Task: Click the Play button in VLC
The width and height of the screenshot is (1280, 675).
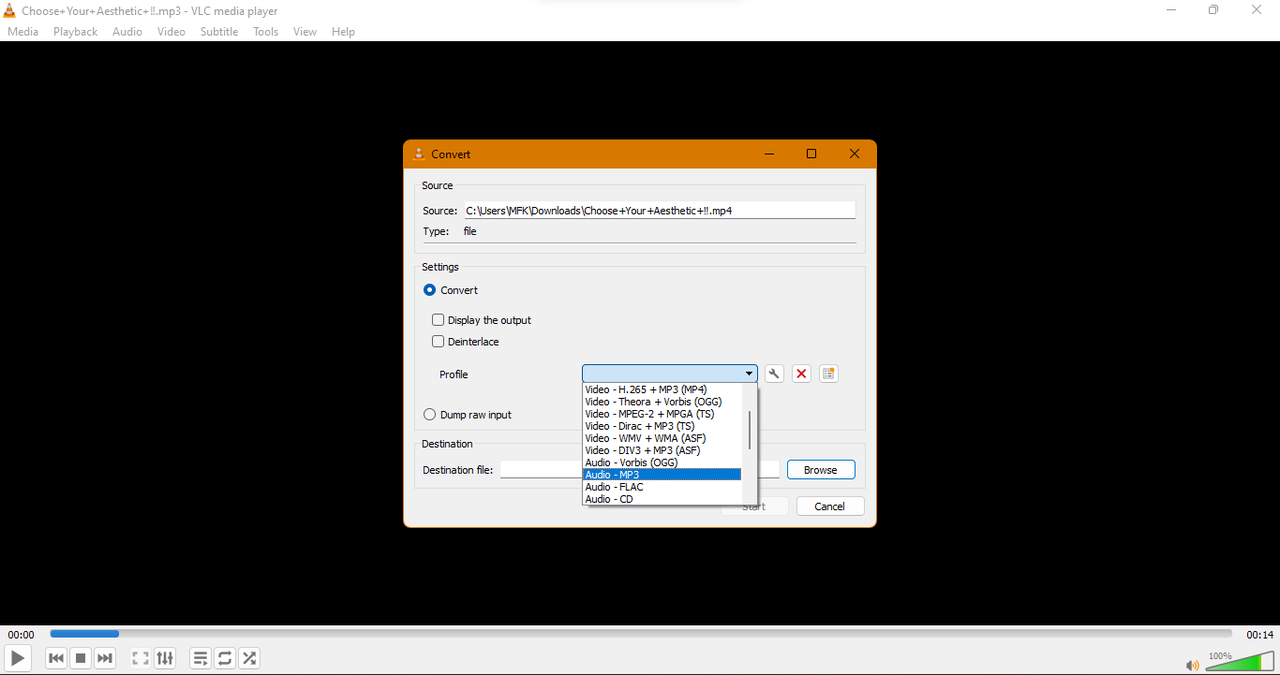Action: [17, 658]
